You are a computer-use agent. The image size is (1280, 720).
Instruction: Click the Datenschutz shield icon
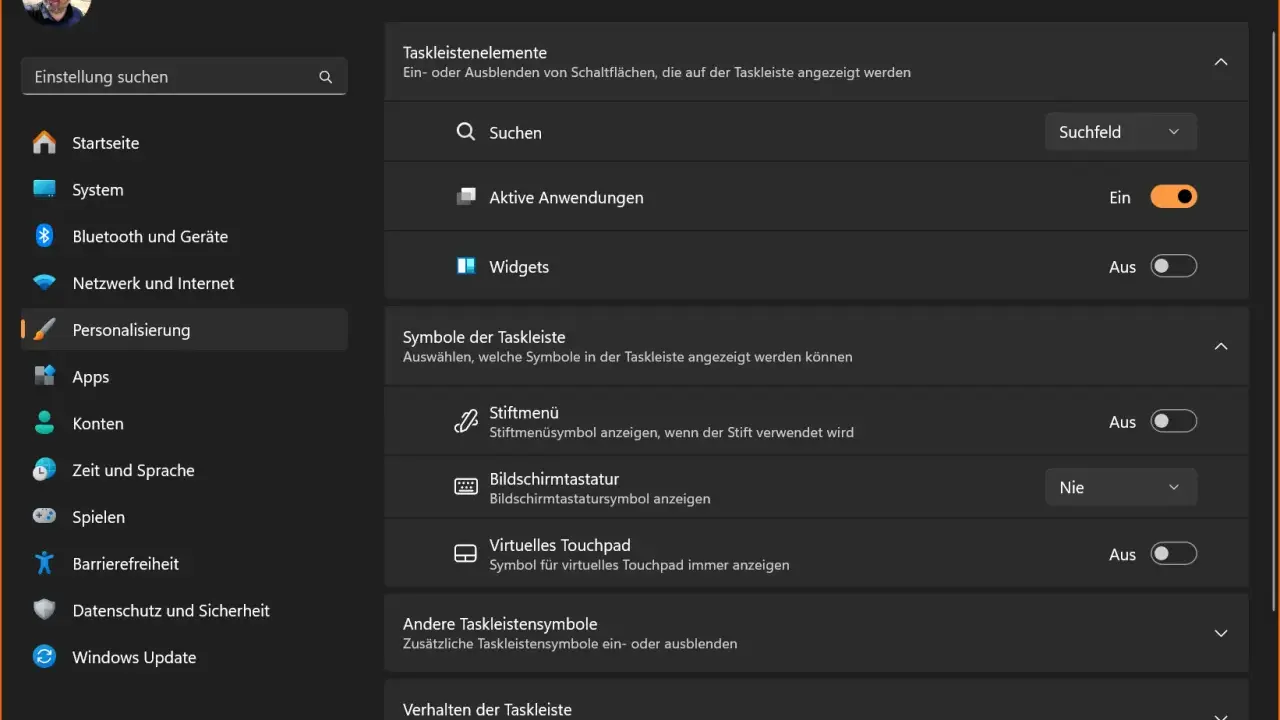click(44, 610)
